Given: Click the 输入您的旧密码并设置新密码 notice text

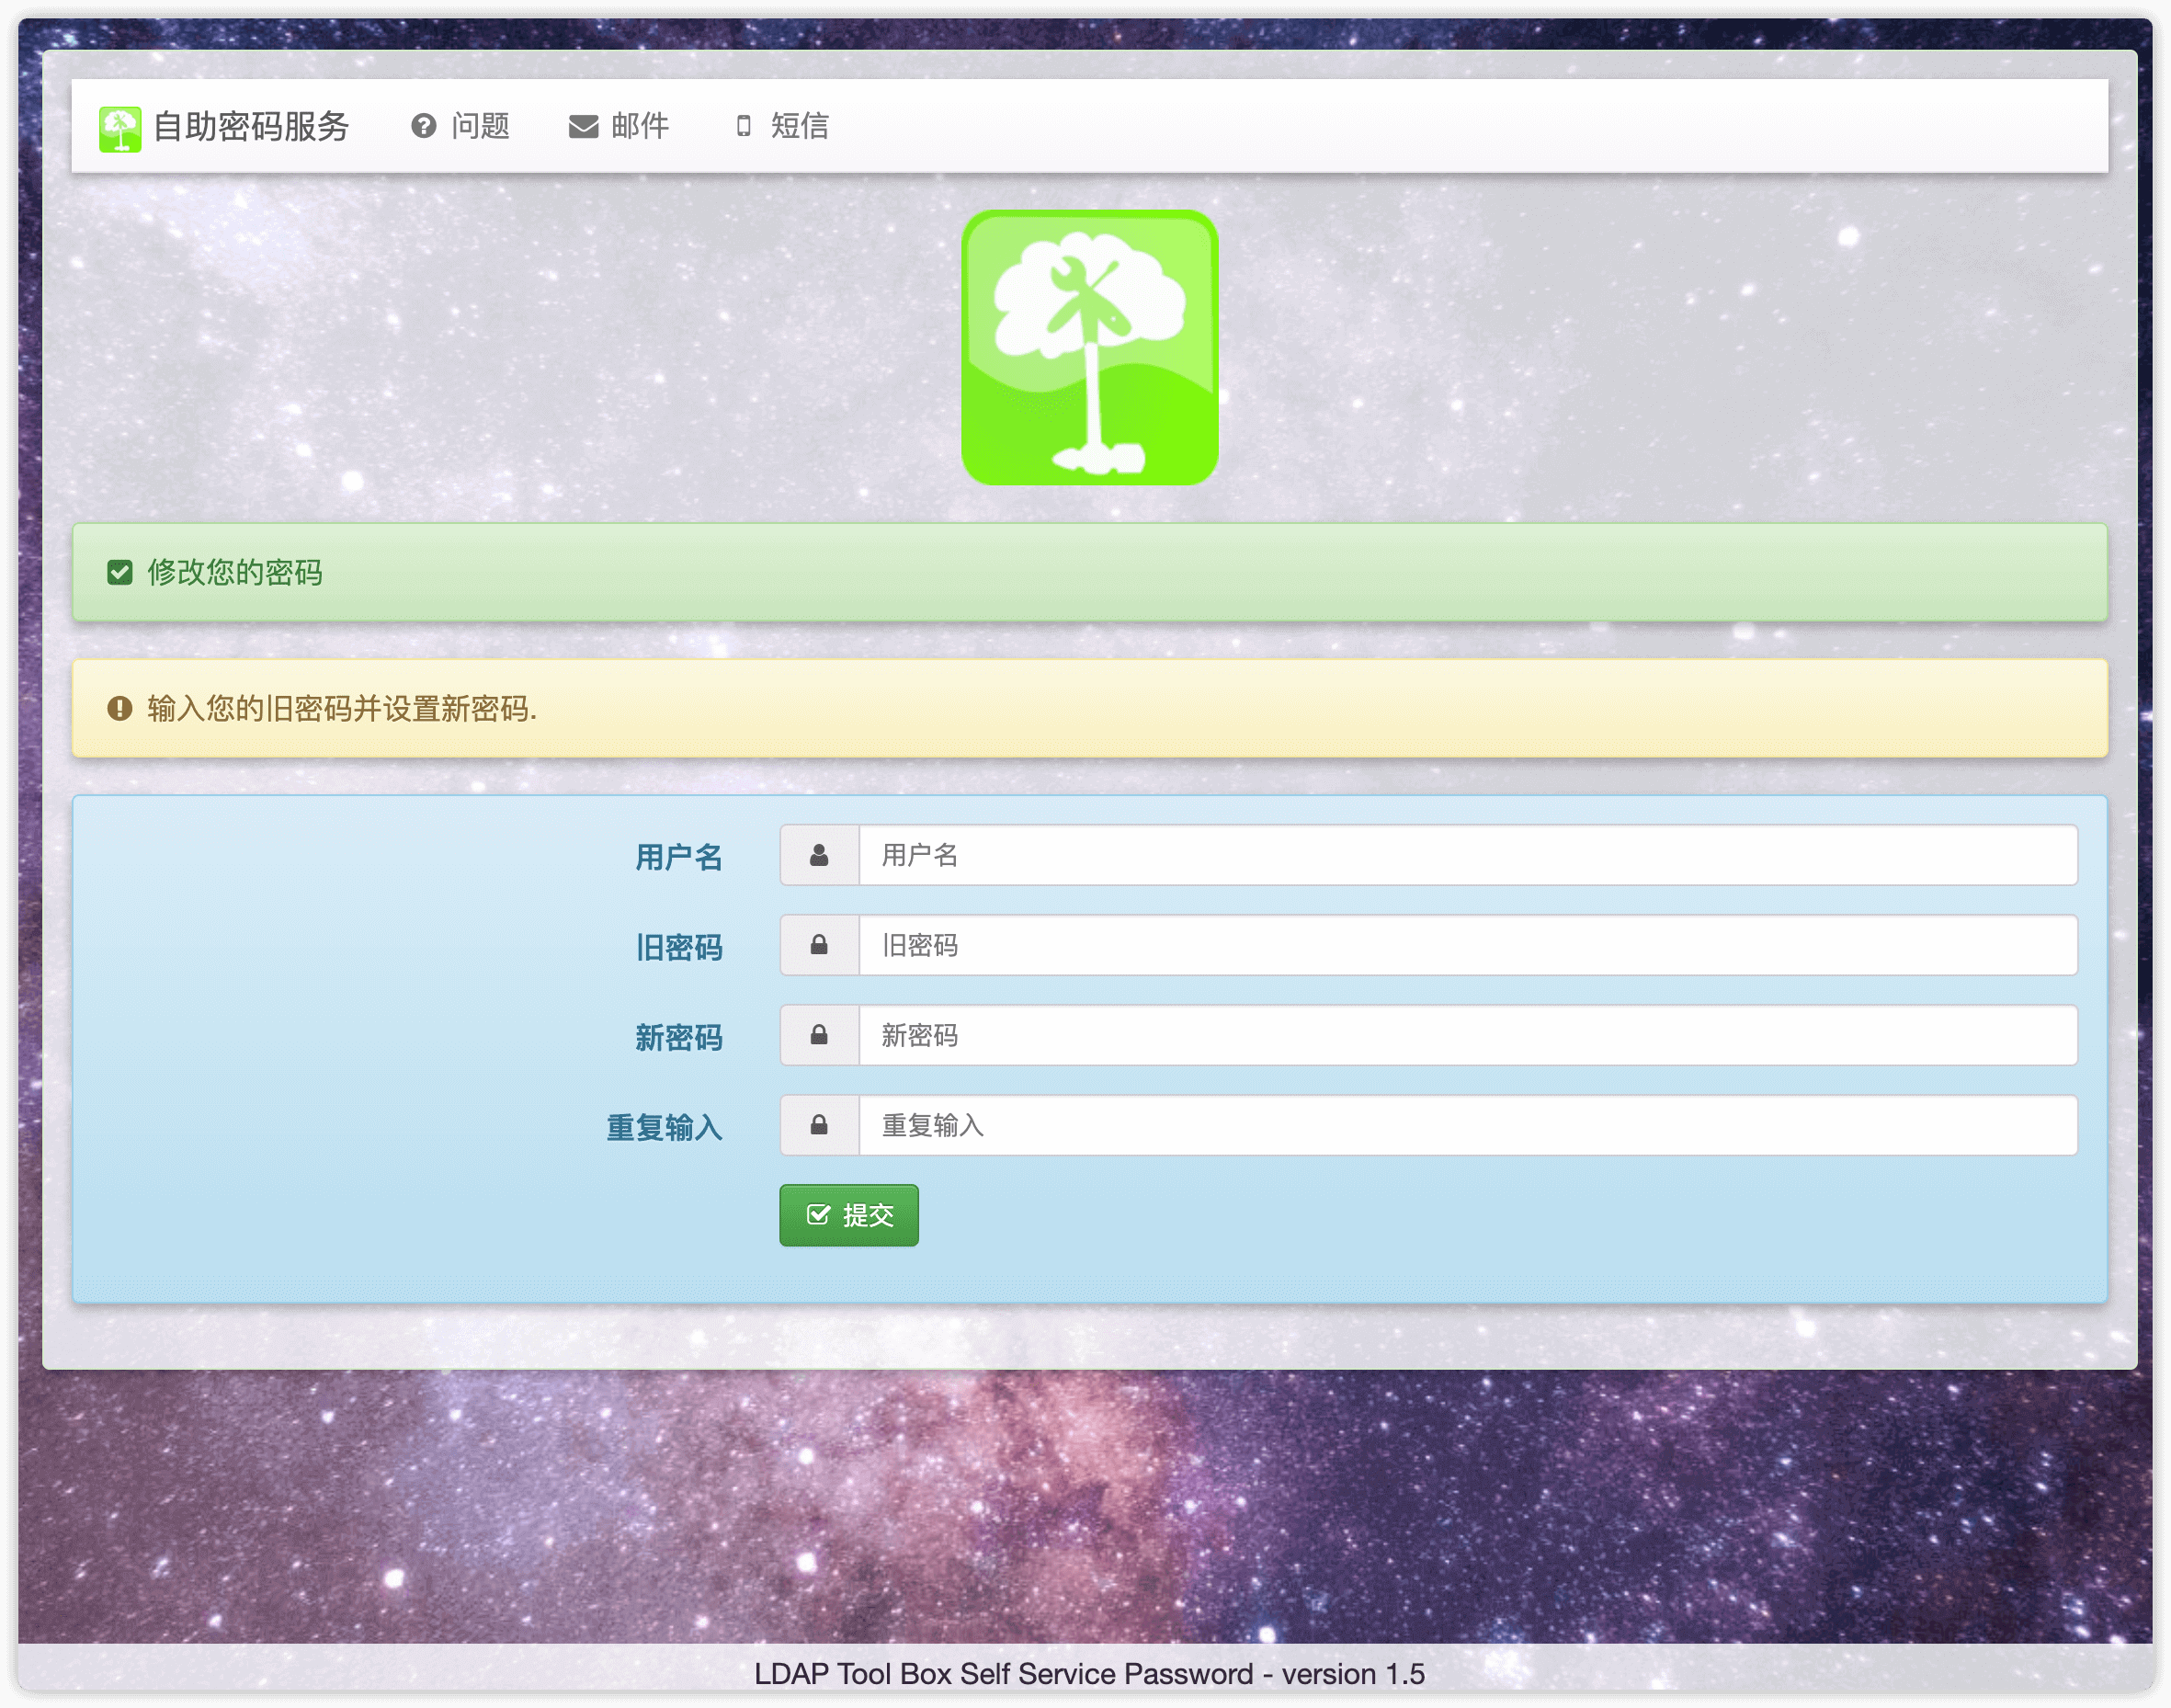Looking at the screenshot, I should [x=342, y=709].
